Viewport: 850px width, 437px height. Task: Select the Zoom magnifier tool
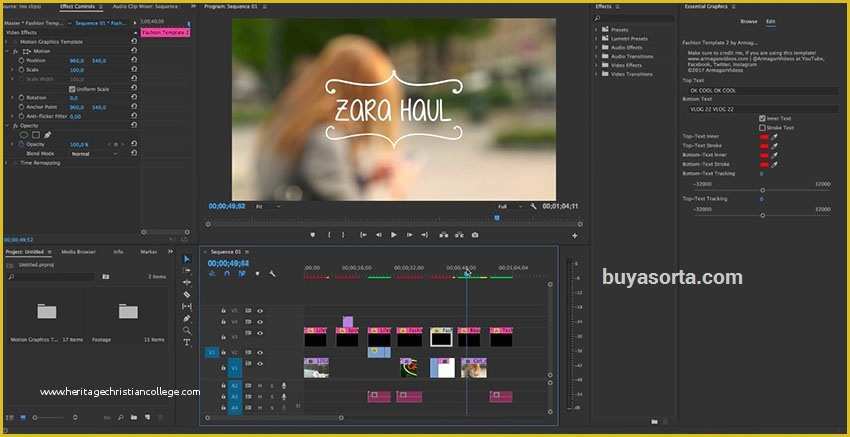click(187, 330)
